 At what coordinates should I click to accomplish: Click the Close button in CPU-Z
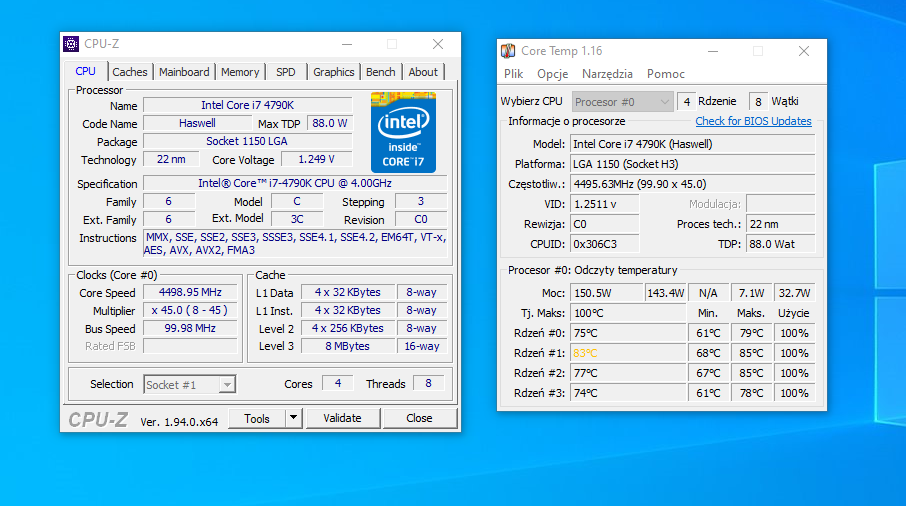pos(419,418)
